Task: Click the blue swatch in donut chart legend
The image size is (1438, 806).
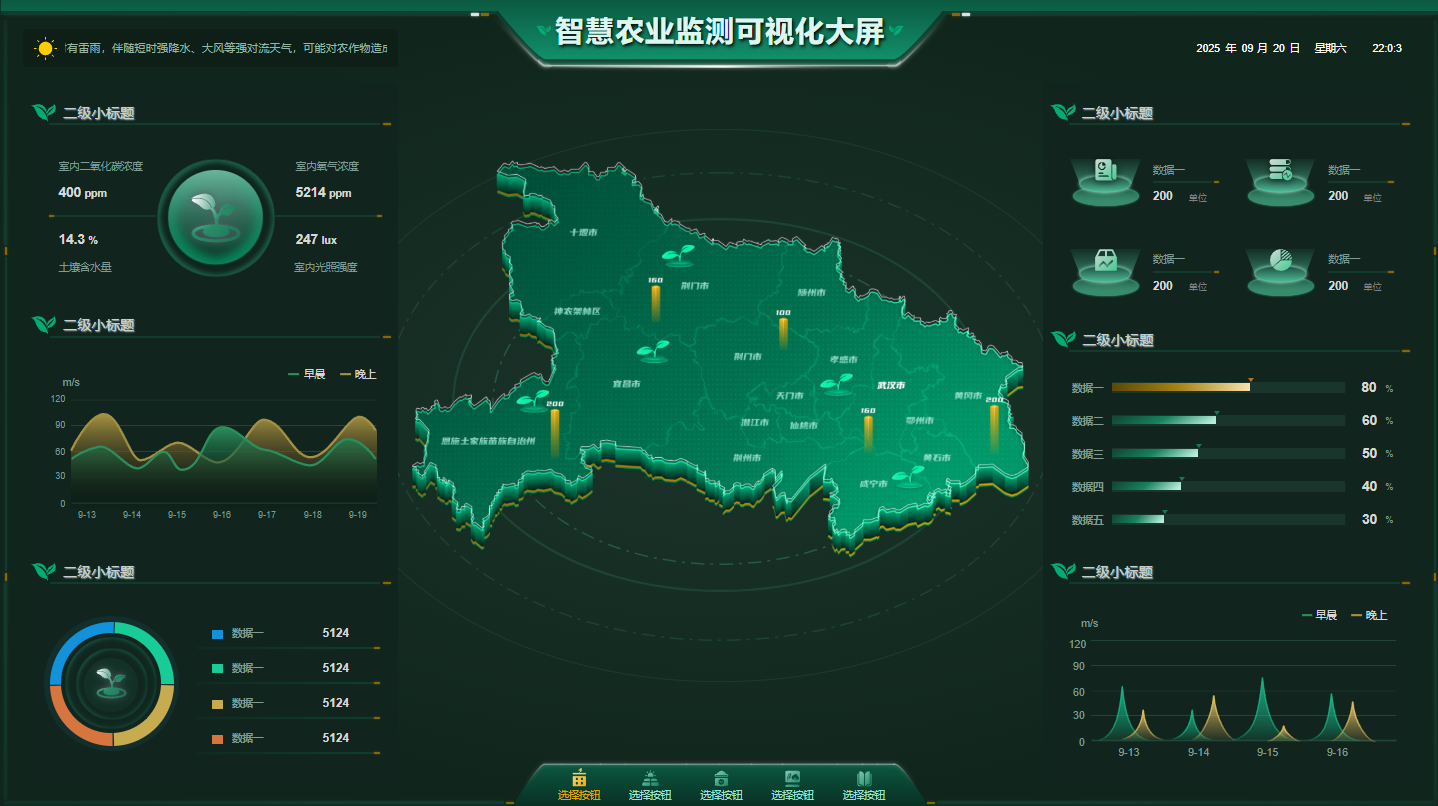Action: point(217,634)
